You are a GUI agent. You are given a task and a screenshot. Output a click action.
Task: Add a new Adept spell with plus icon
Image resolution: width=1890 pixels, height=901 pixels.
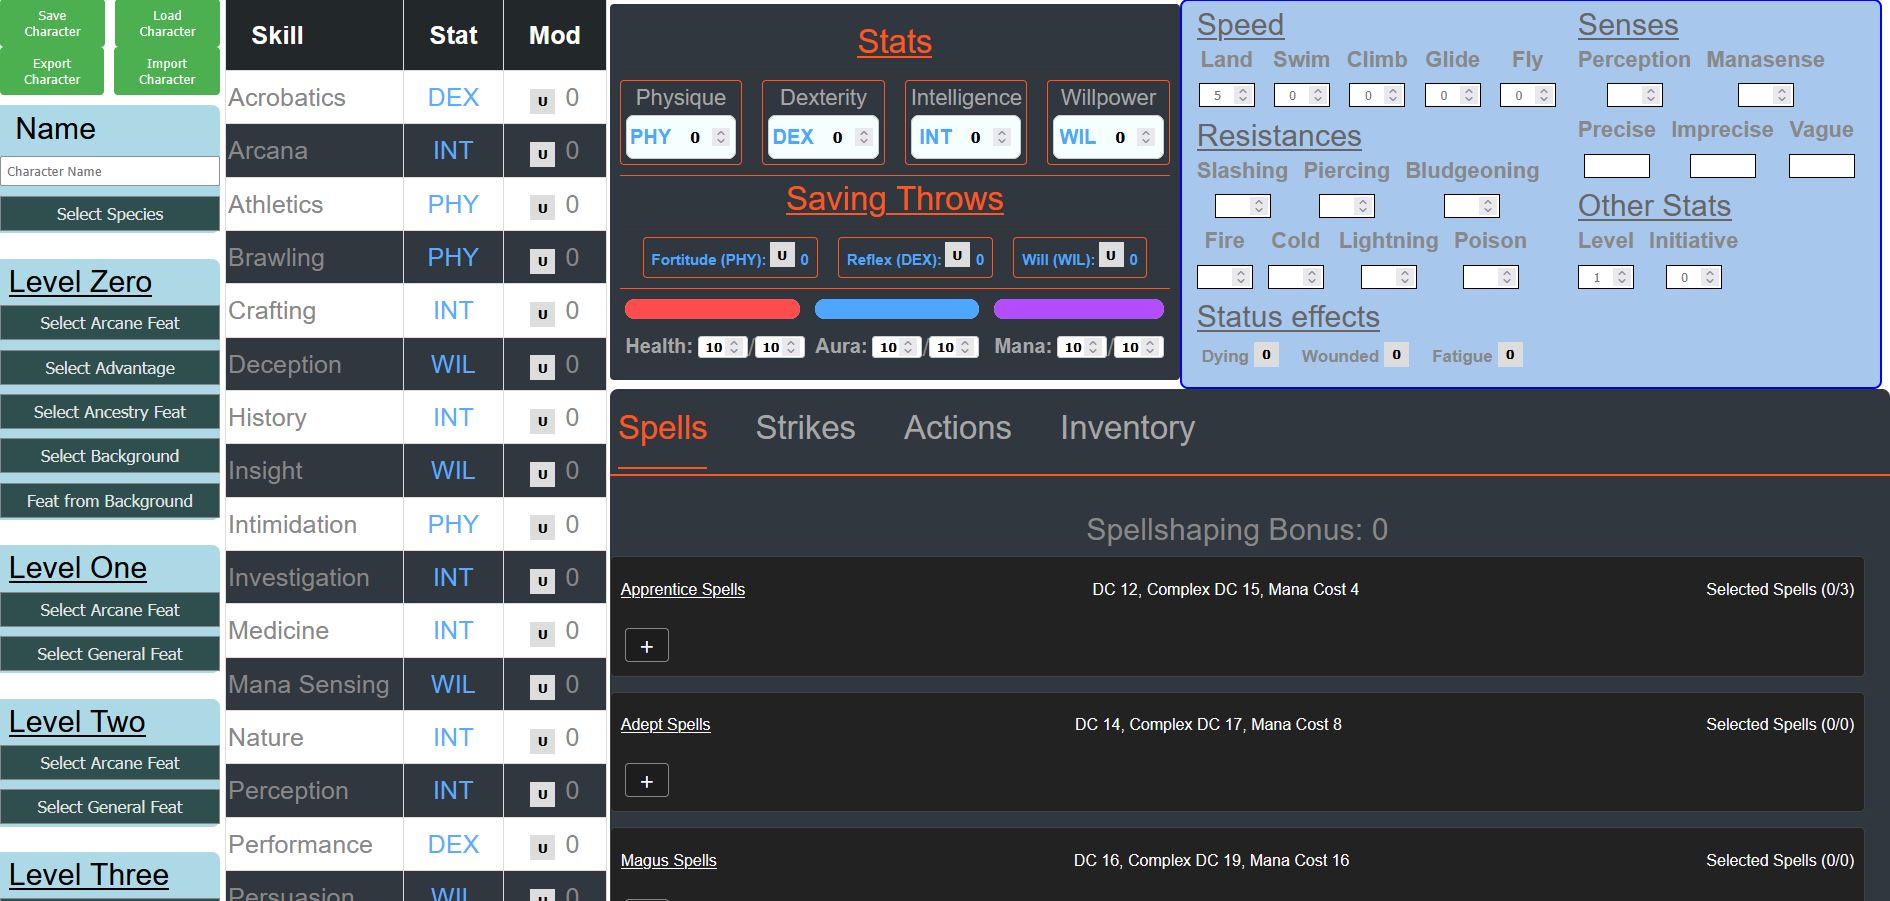(x=646, y=780)
